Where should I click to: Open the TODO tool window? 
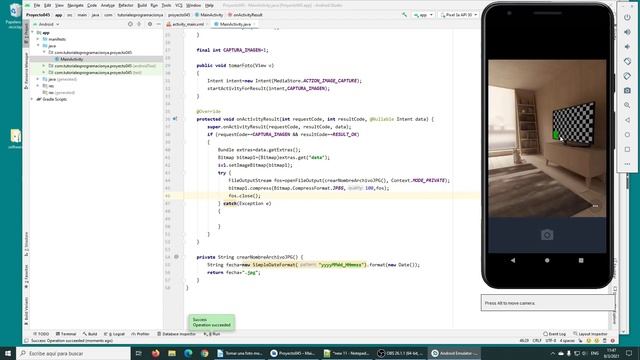(41, 334)
